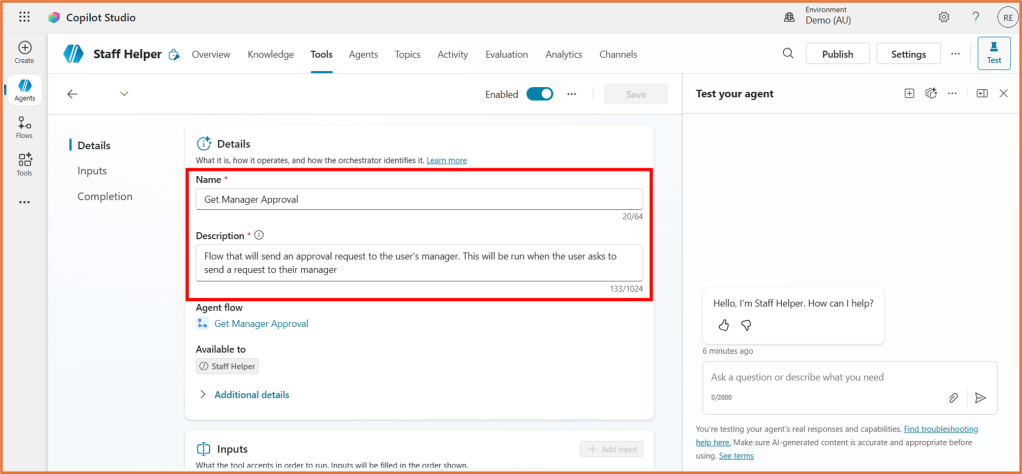This screenshot has width=1022, height=474.
Task: Send the message with arrow icon
Action: [x=980, y=398]
